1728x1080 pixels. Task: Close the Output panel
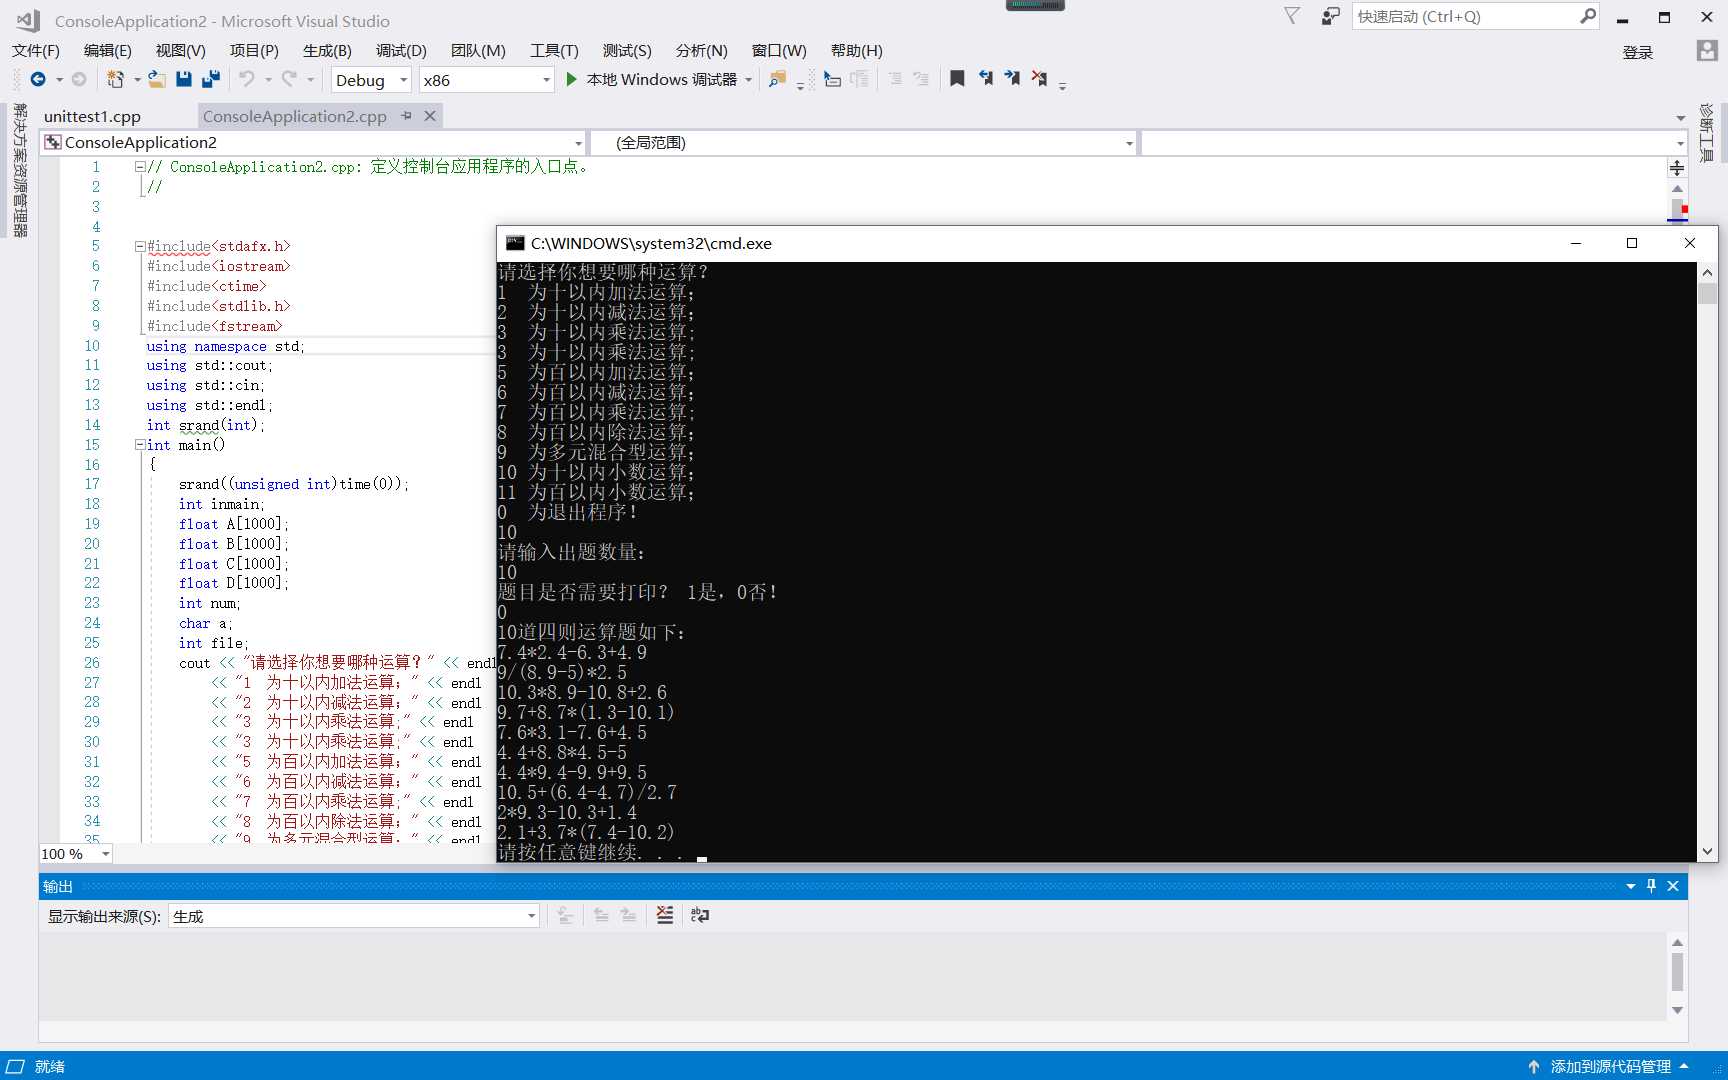(1673, 886)
